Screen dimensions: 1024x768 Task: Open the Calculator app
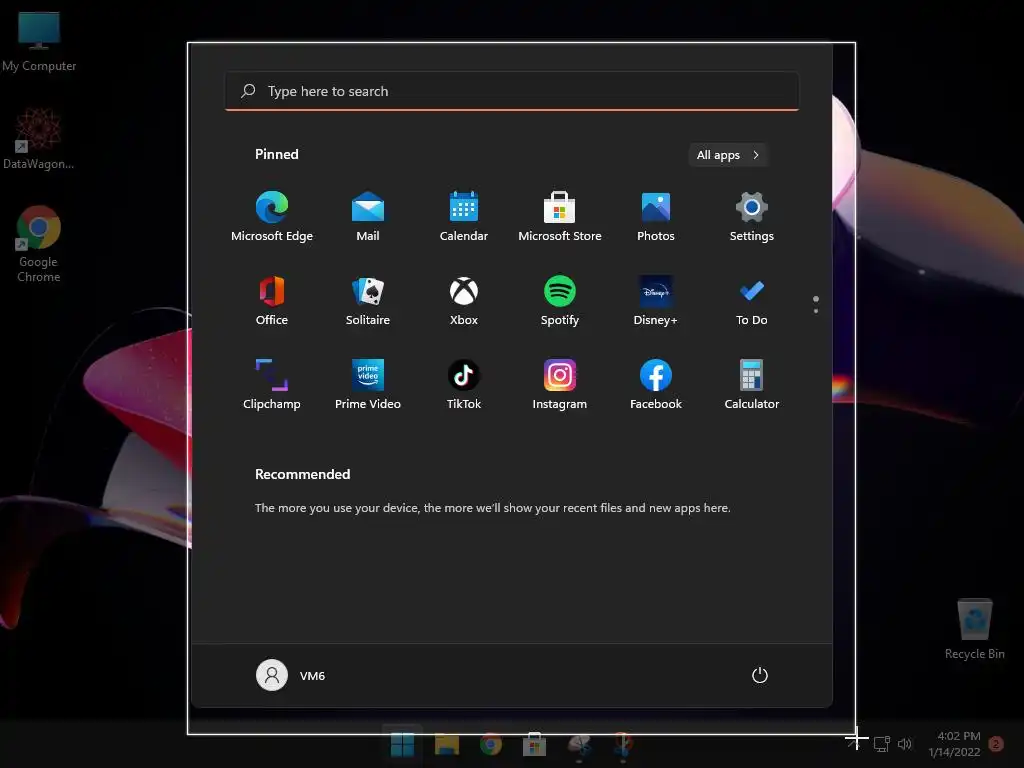click(x=752, y=385)
